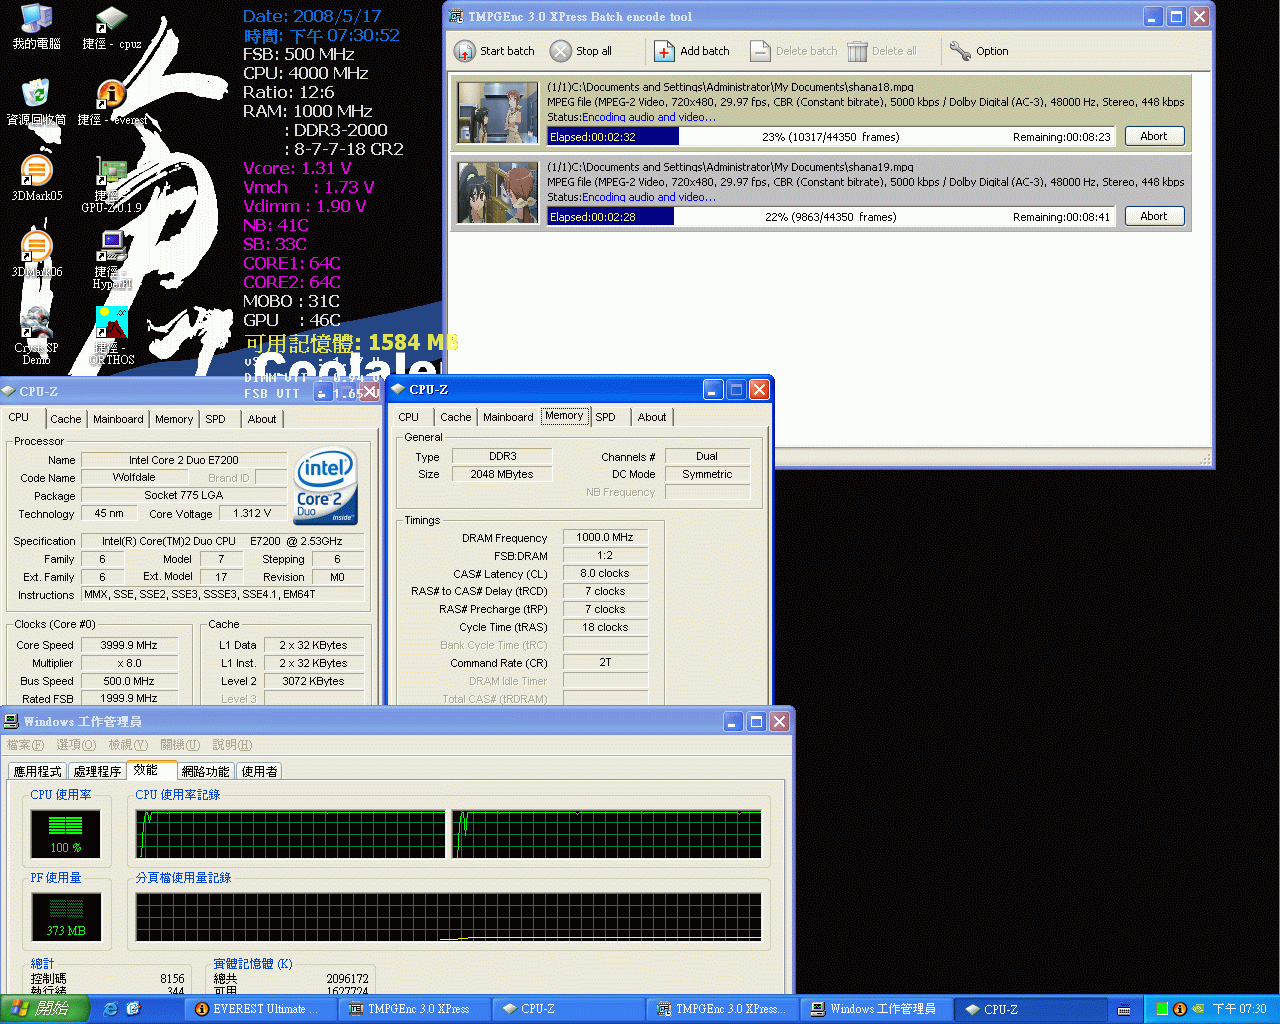Image resolution: width=1280 pixels, height=1024 pixels.
Task: Switch to About tab in Memory CPU-Z window
Action: click(652, 417)
